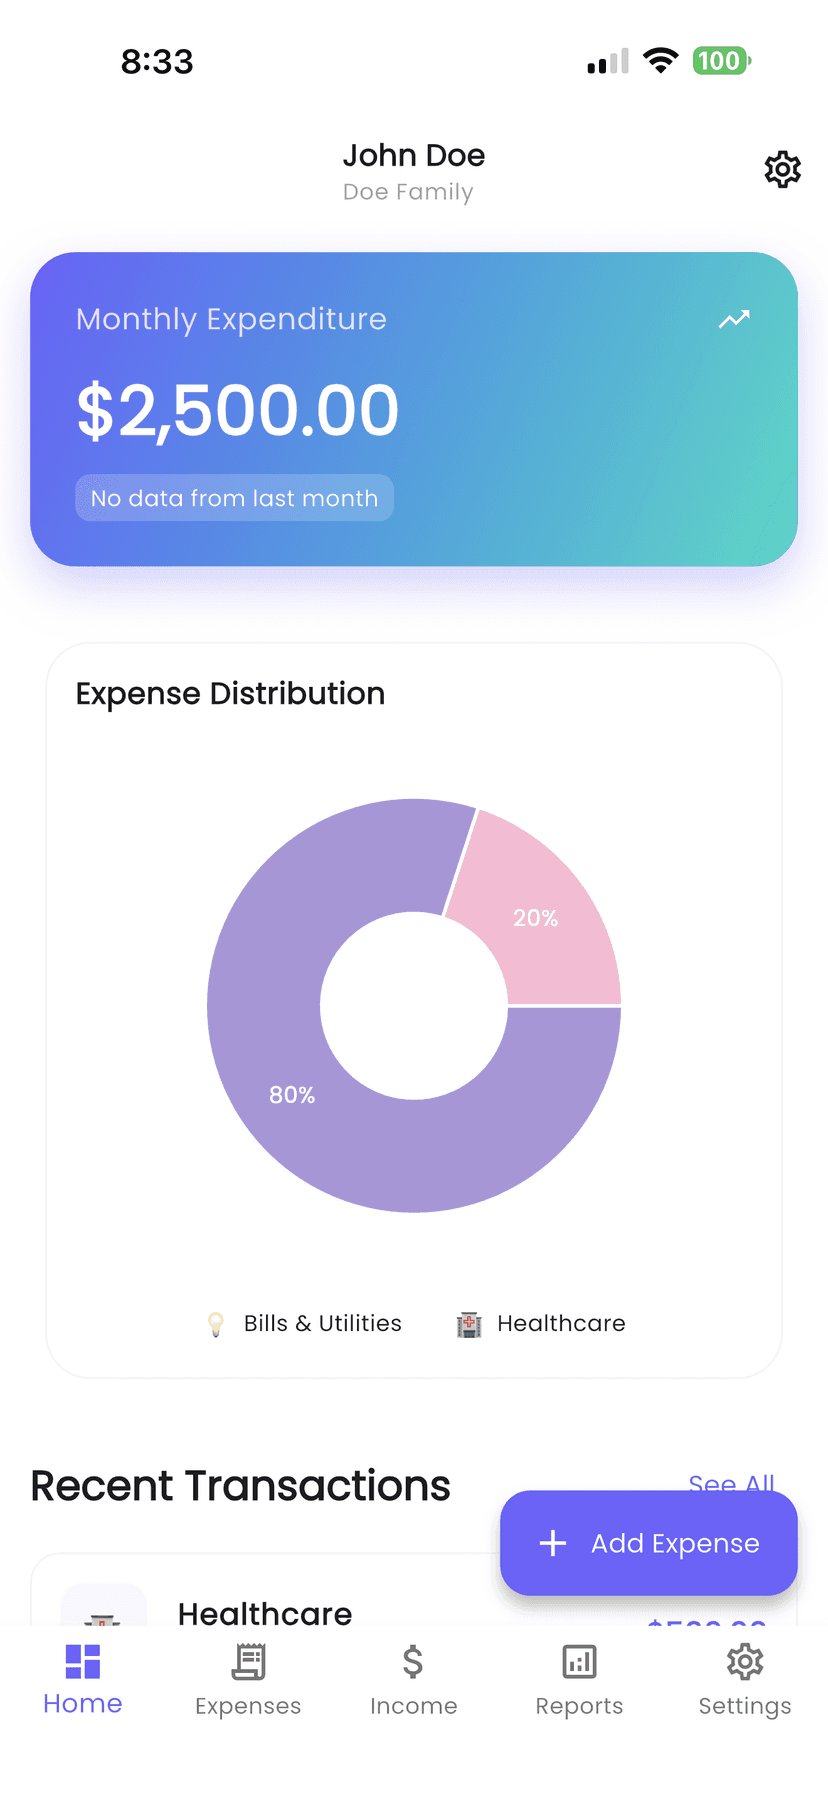This screenshot has width=828, height=1799.
Task: Open Income via the dollar sign icon
Action: point(413,1661)
